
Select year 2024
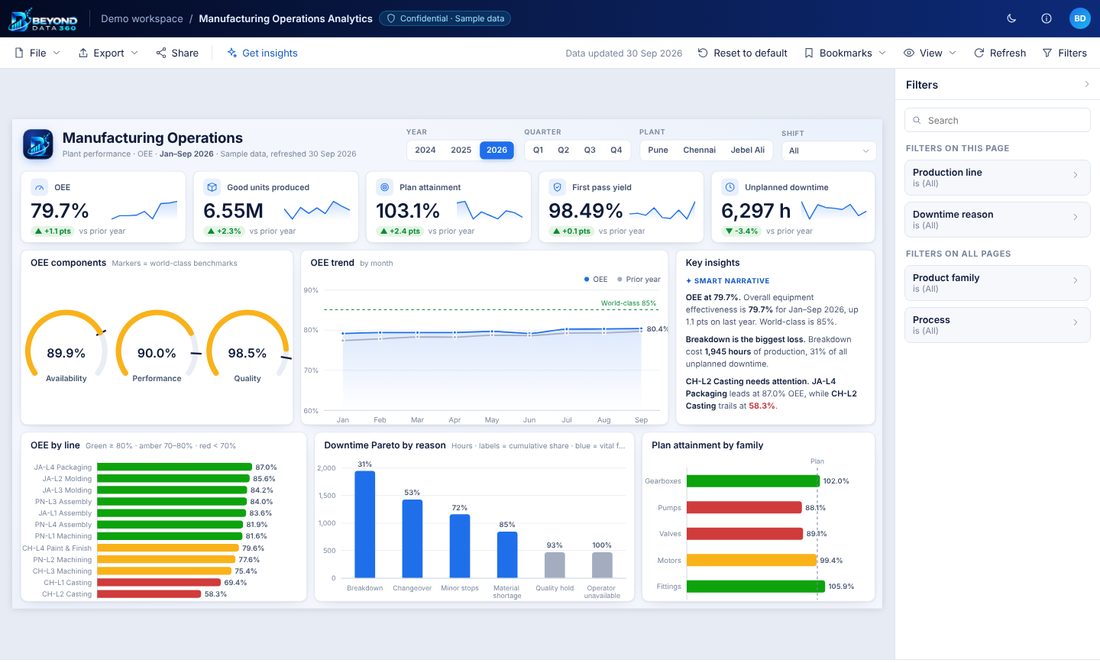coord(425,150)
